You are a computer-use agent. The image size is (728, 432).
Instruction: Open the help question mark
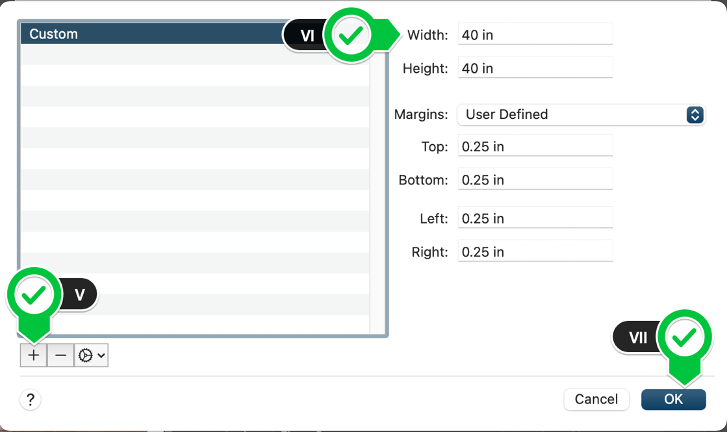click(x=30, y=399)
